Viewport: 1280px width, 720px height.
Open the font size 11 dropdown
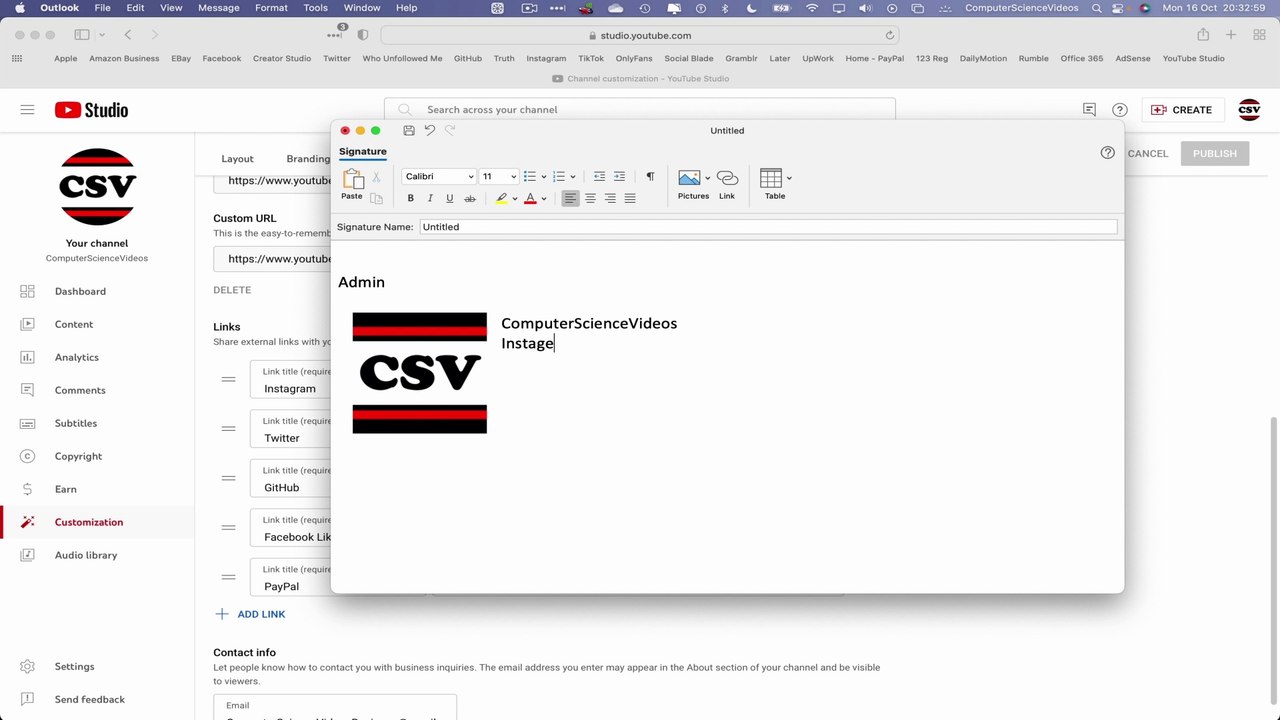point(499,176)
